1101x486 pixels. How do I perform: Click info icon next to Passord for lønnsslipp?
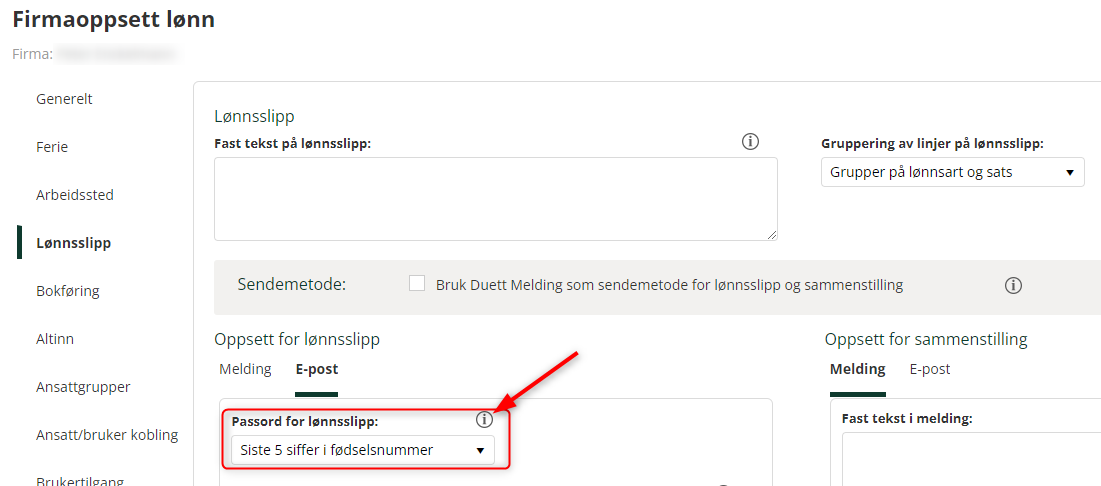pos(484,420)
